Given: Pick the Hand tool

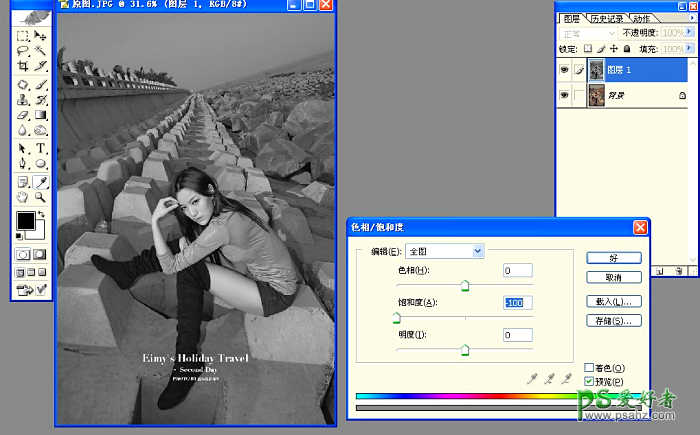Looking at the screenshot, I should [23, 197].
